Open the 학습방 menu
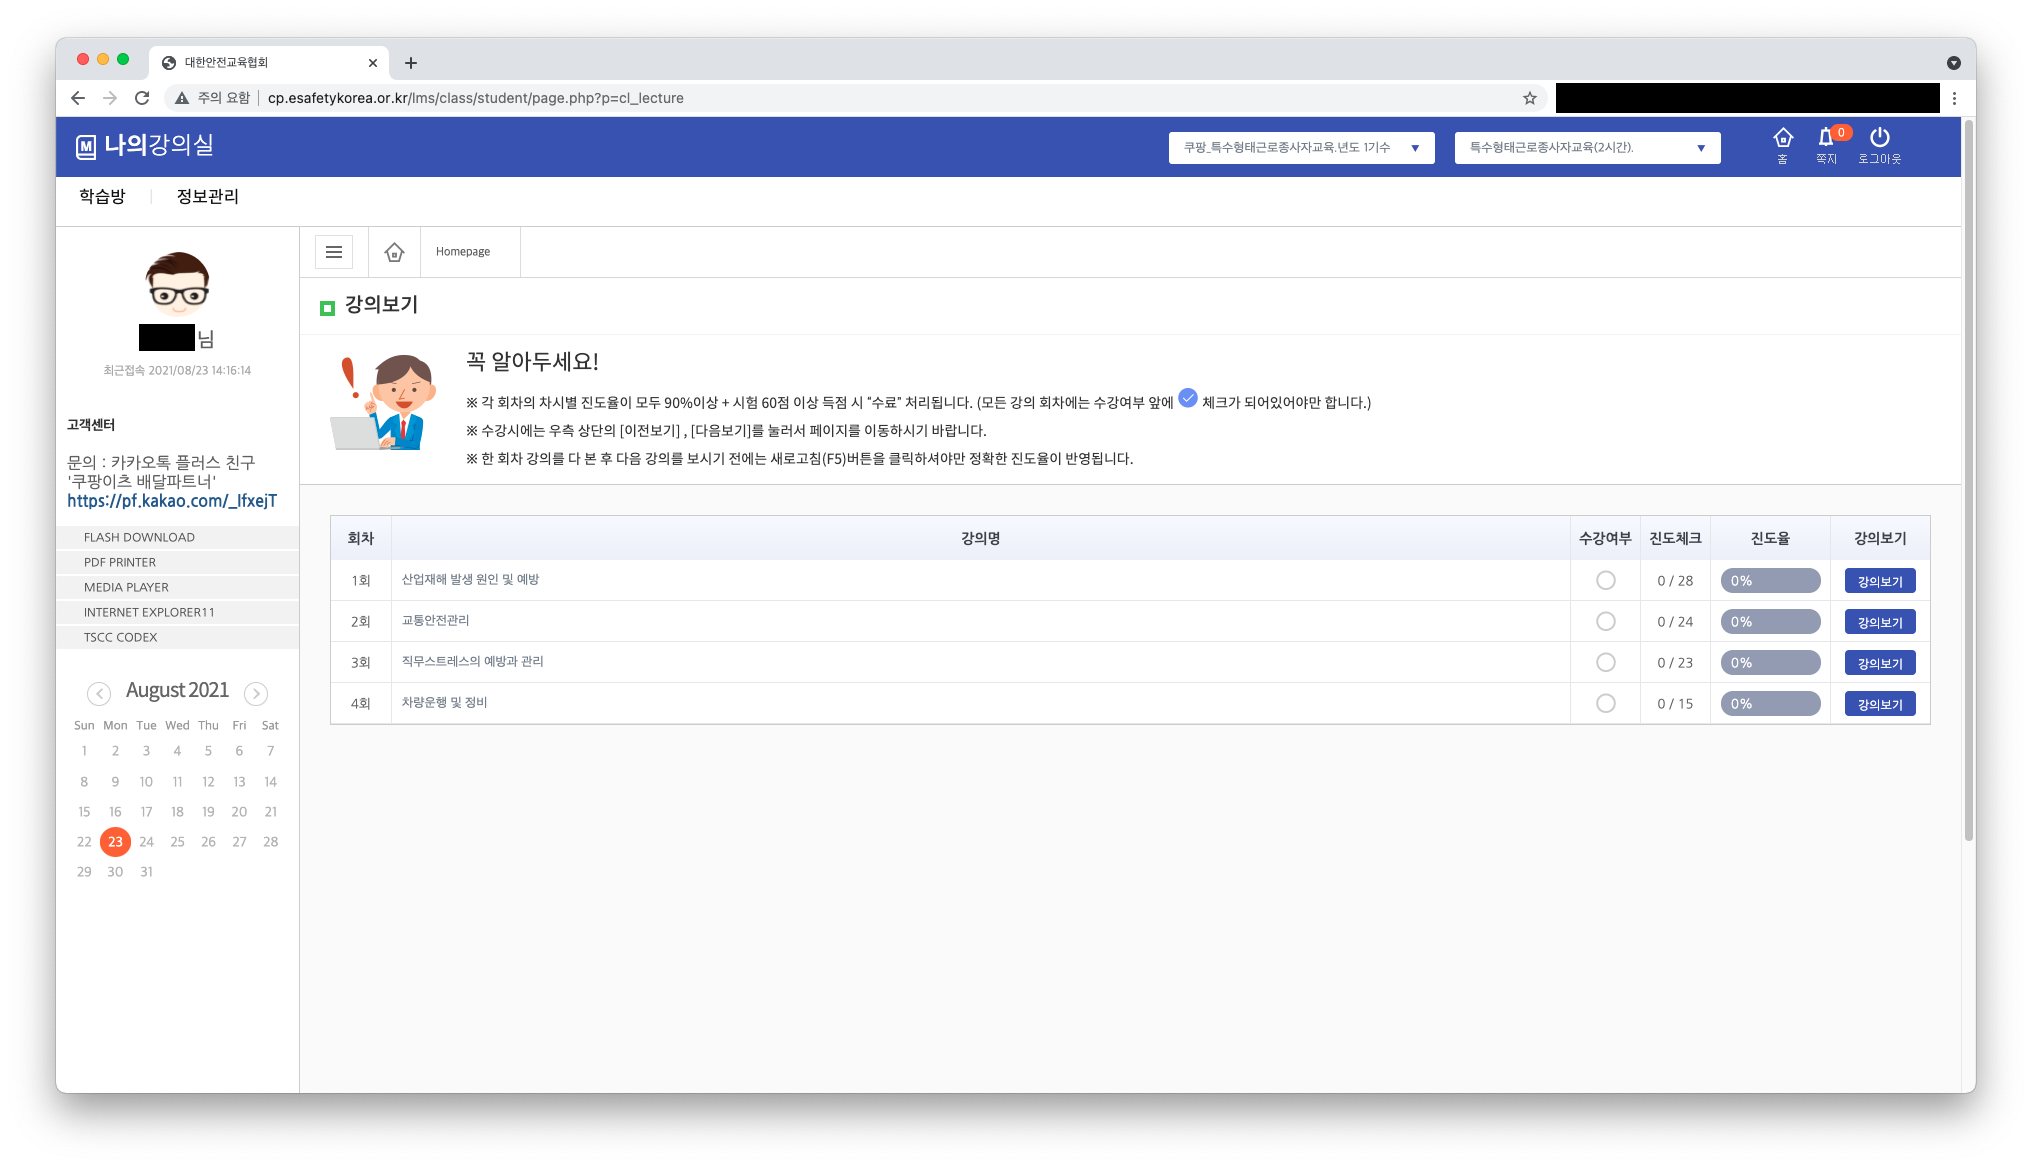This screenshot has width=2032, height=1167. click(102, 196)
